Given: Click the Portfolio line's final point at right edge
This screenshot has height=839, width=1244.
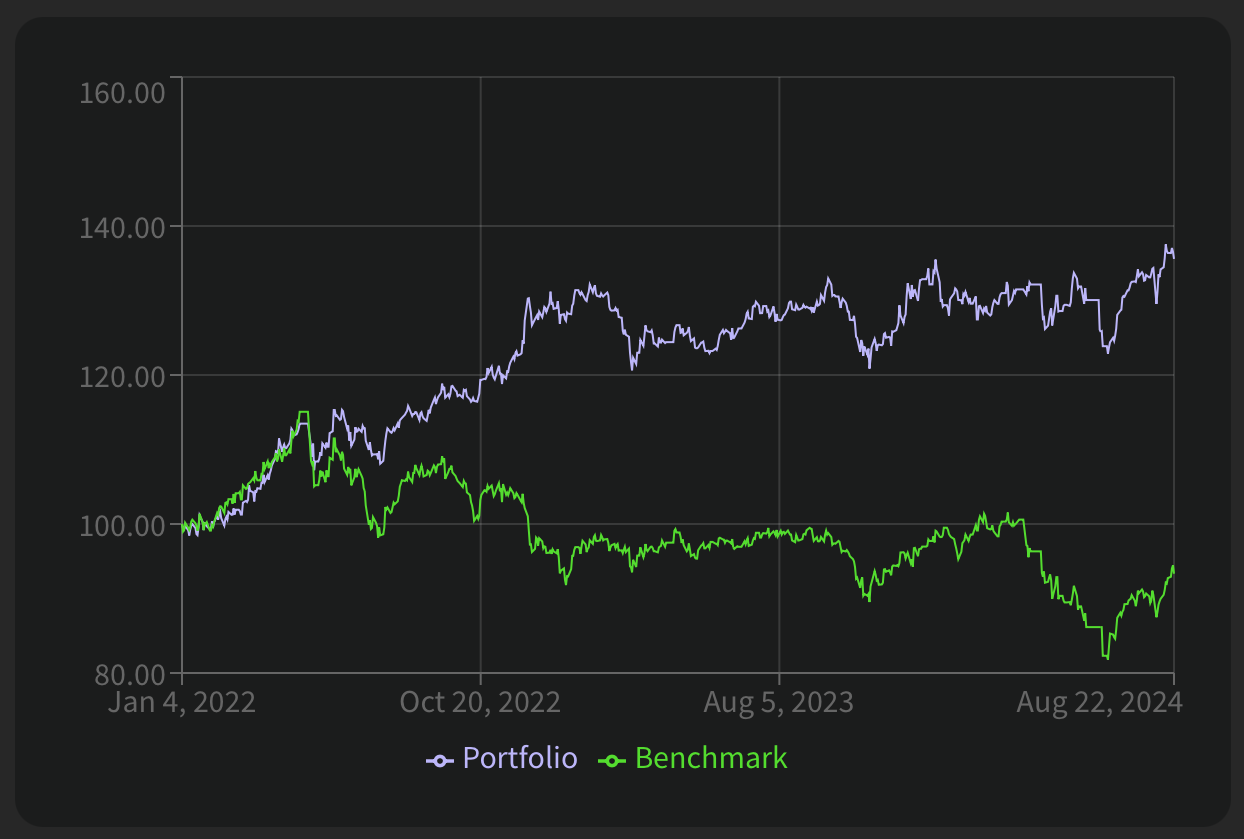Looking at the screenshot, I should point(1173,258).
